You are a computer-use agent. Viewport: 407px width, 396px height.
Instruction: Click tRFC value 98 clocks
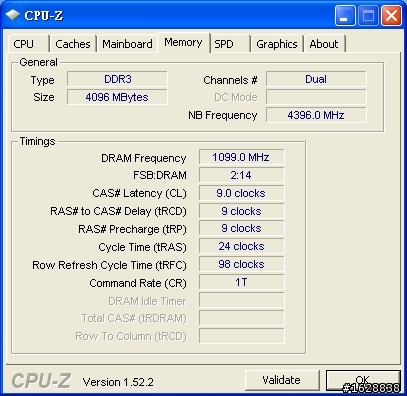pyautogui.click(x=241, y=264)
